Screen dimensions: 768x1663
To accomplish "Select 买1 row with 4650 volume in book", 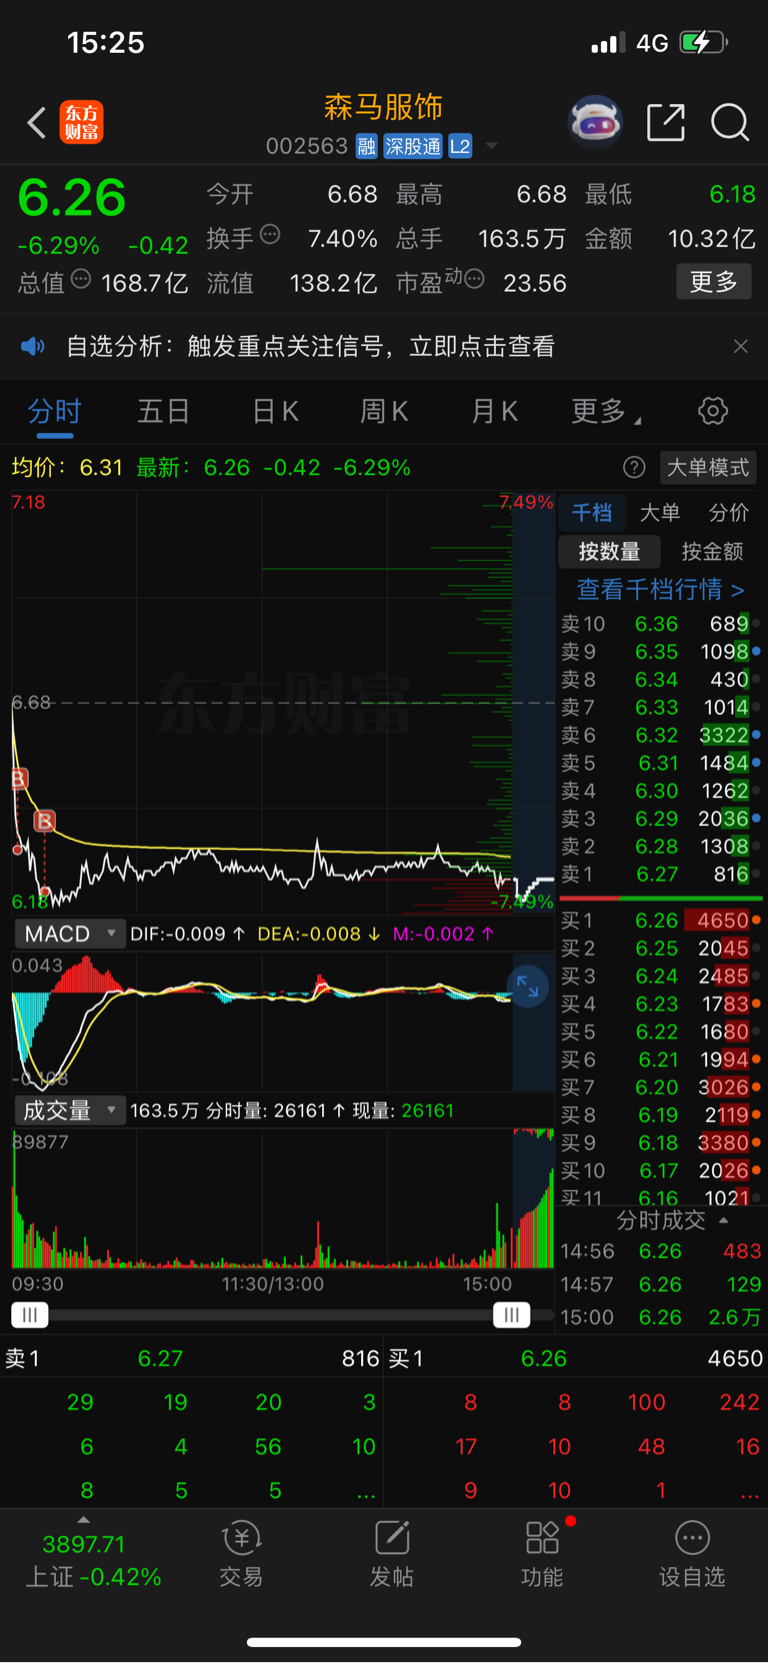I will [x=660, y=920].
